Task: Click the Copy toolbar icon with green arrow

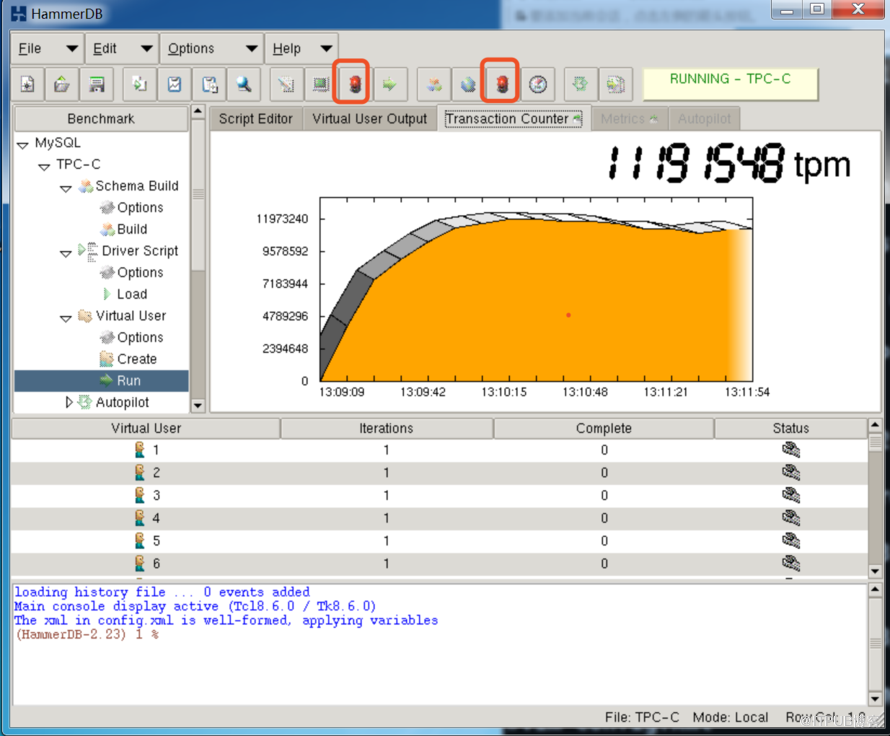Action: pos(140,85)
